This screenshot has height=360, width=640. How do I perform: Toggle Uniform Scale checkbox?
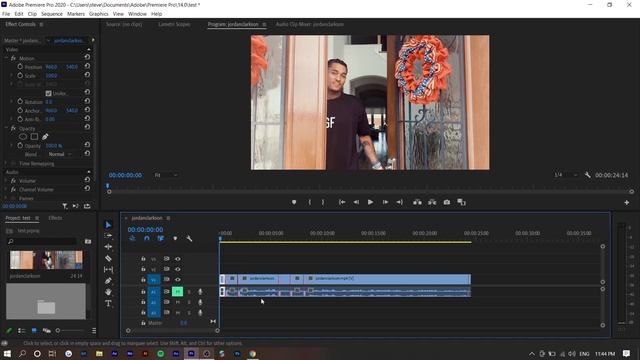click(49, 93)
